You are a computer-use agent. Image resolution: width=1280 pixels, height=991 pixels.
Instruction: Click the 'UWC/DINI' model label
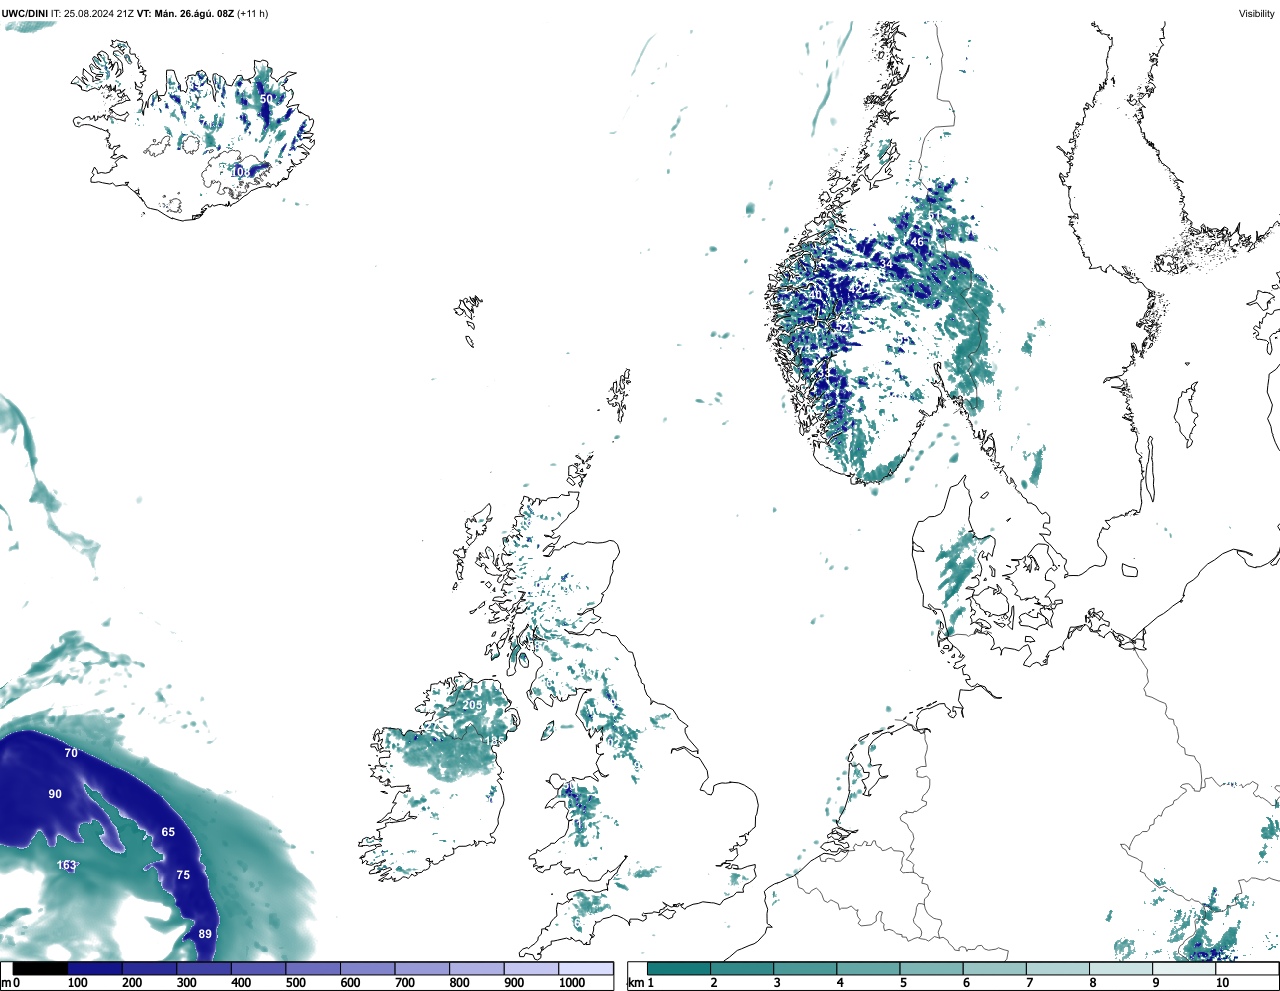tap(24, 13)
